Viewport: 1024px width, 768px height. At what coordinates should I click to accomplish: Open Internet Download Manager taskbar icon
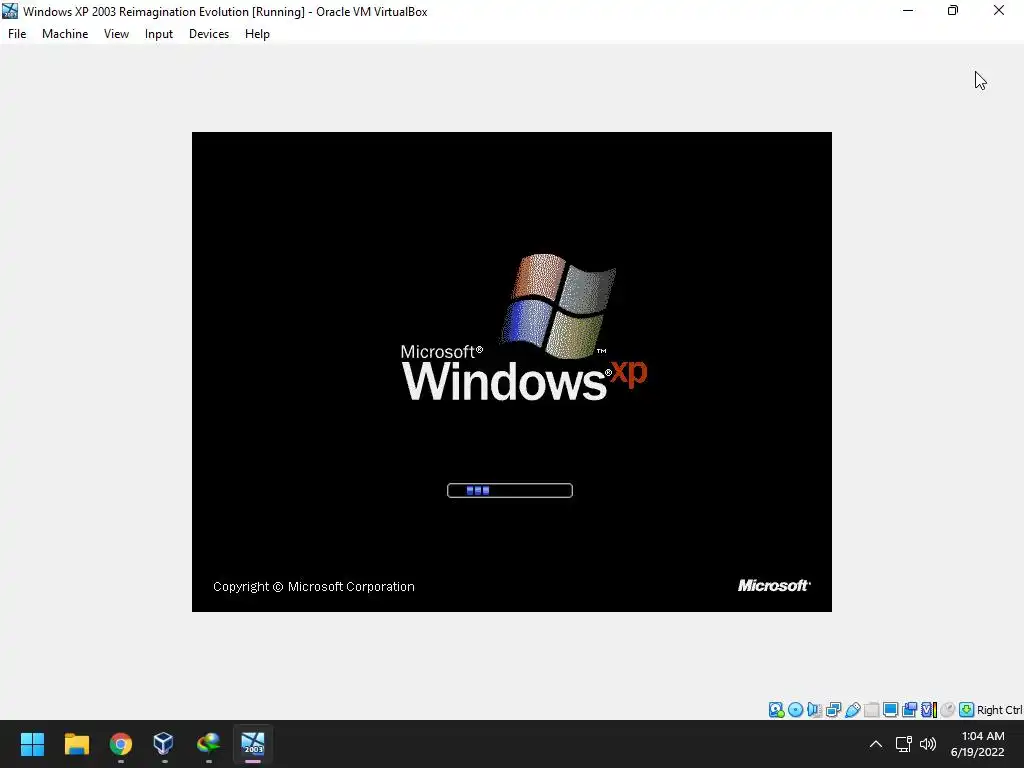[208, 744]
